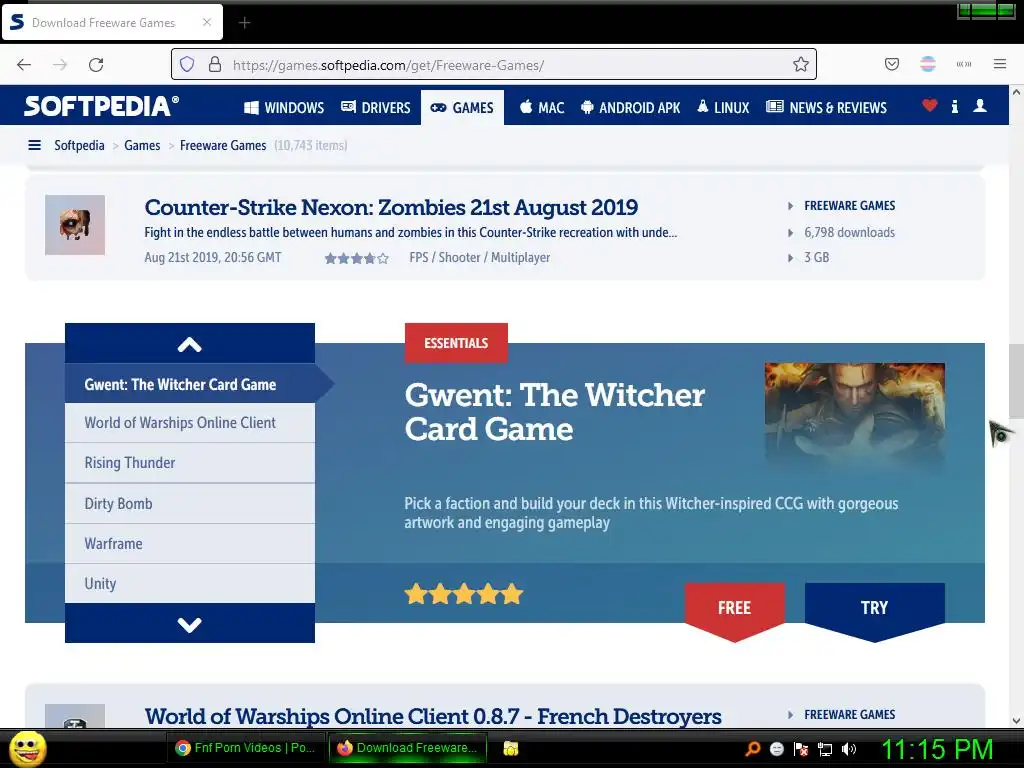Open the Firefox hamburger menu
The width and height of the screenshot is (1024, 768).
(x=999, y=64)
